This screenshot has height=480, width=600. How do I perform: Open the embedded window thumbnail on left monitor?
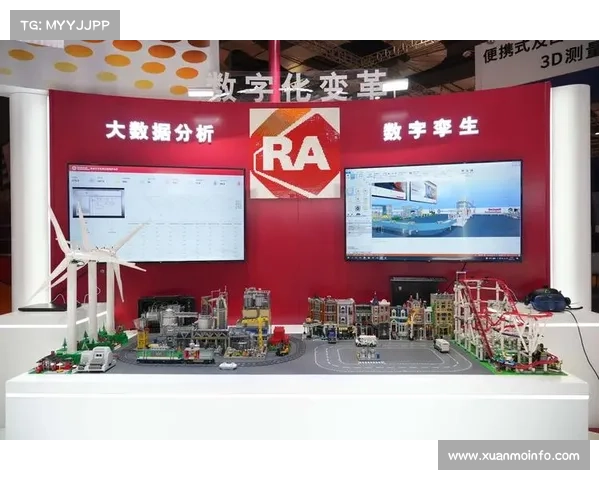(98, 203)
